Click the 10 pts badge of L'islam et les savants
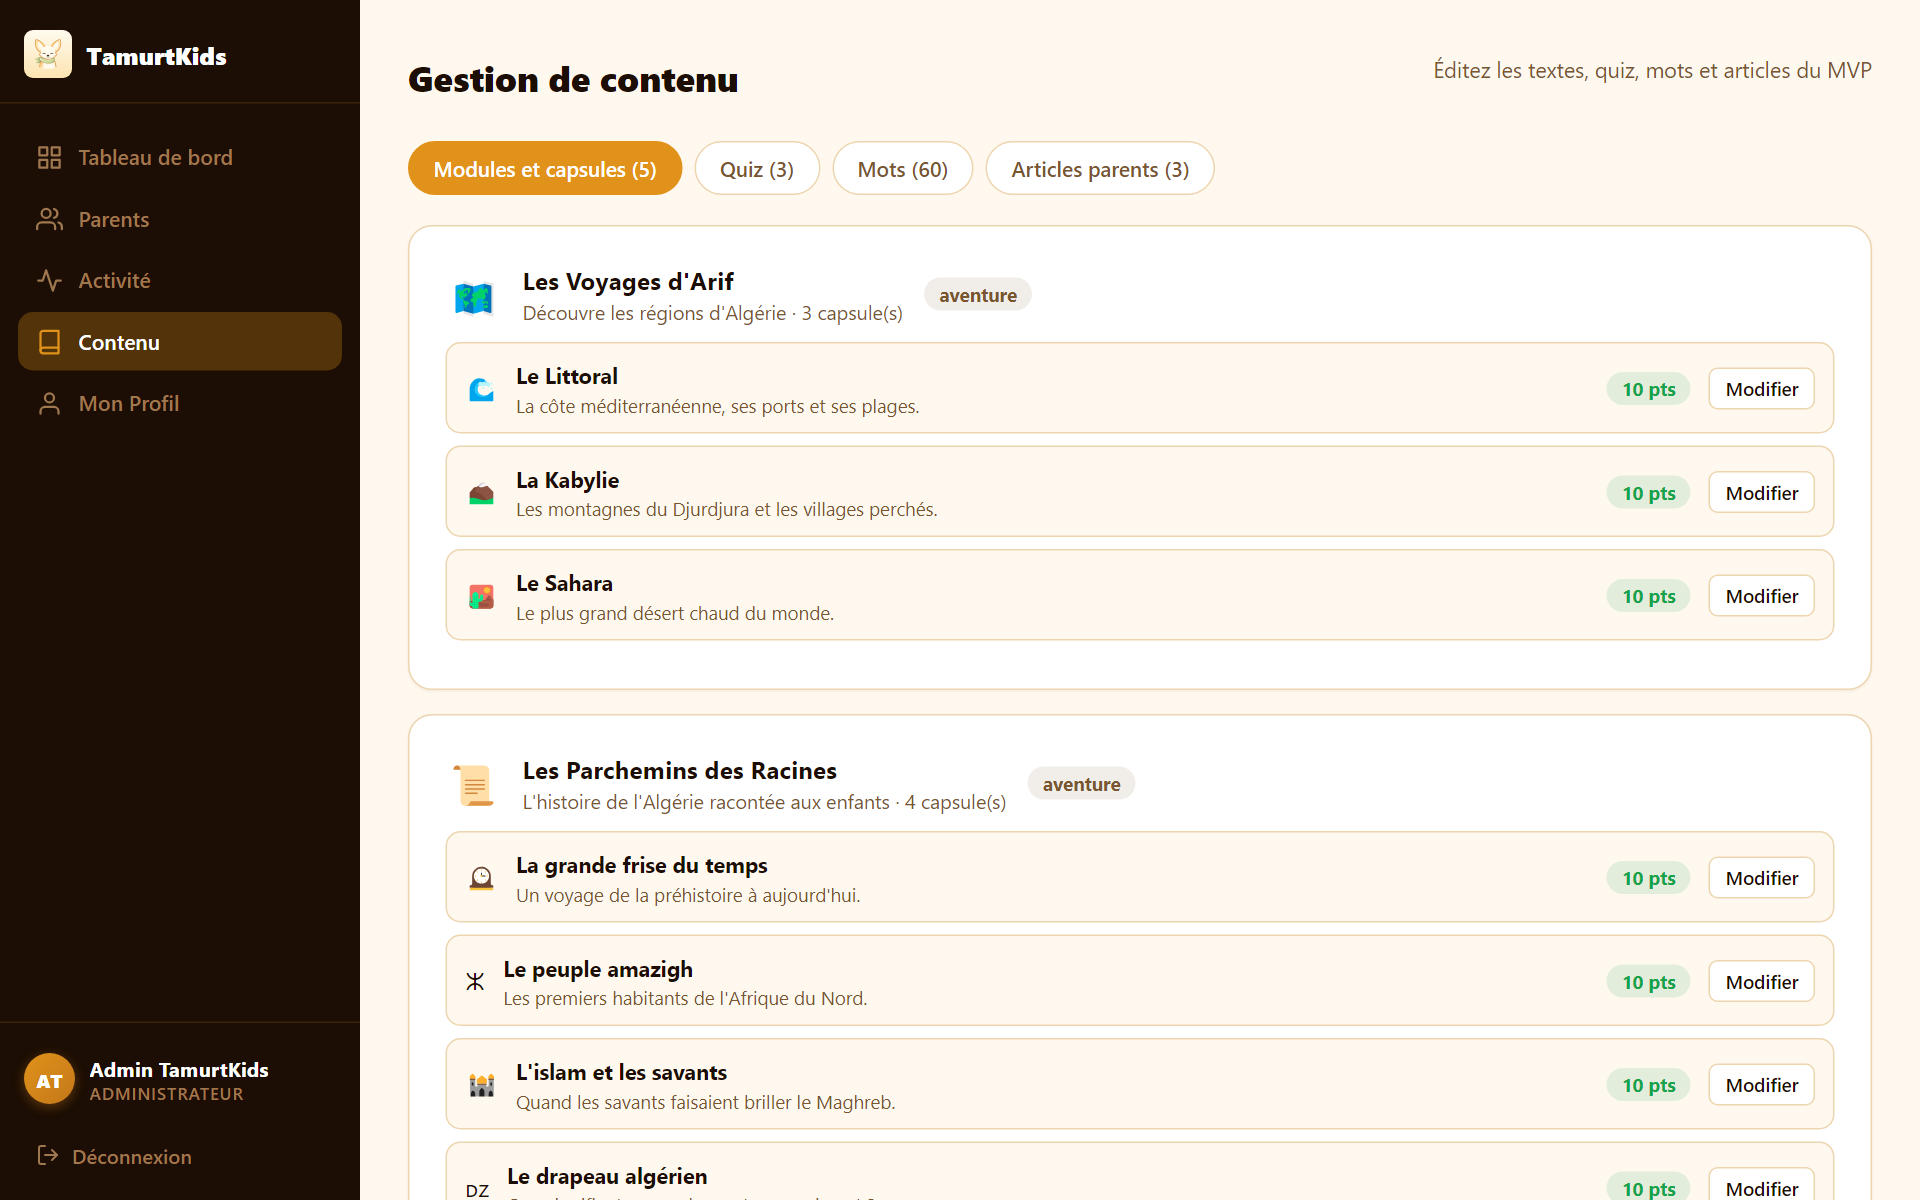Screen dimensions: 1920x1200 [1648, 1085]
